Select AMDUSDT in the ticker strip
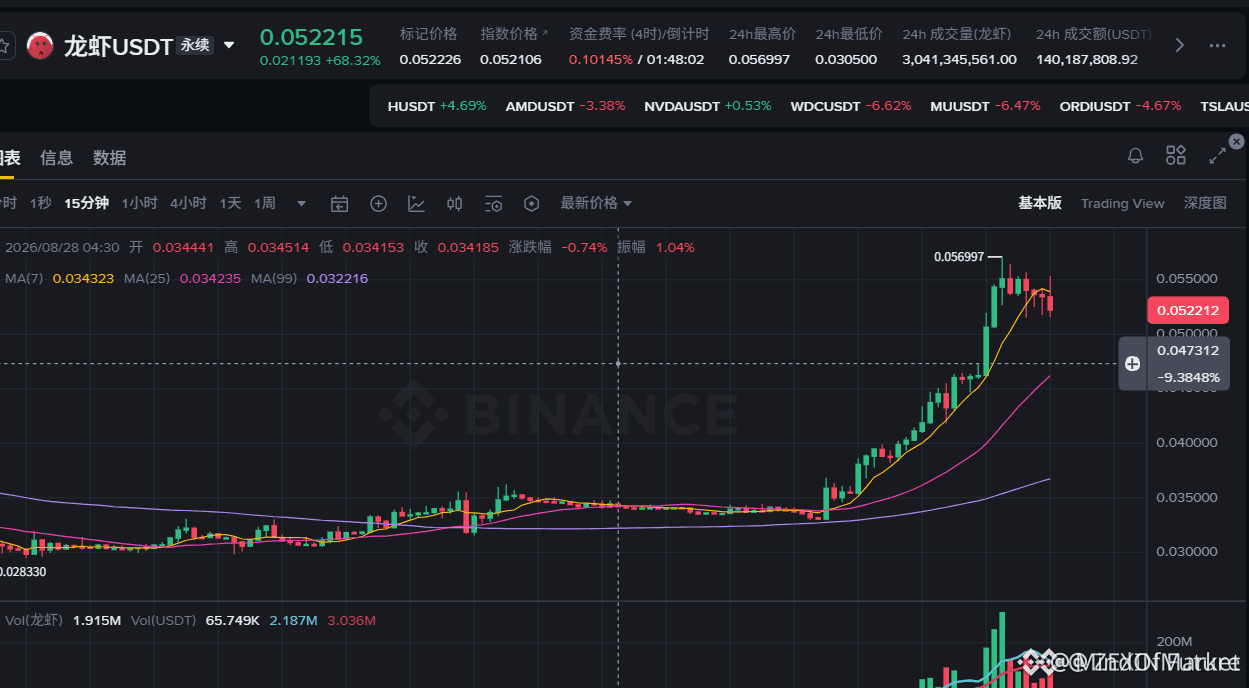Image resolution: width=1249 pixels, height=688 pixels. [x=565, y=105]
